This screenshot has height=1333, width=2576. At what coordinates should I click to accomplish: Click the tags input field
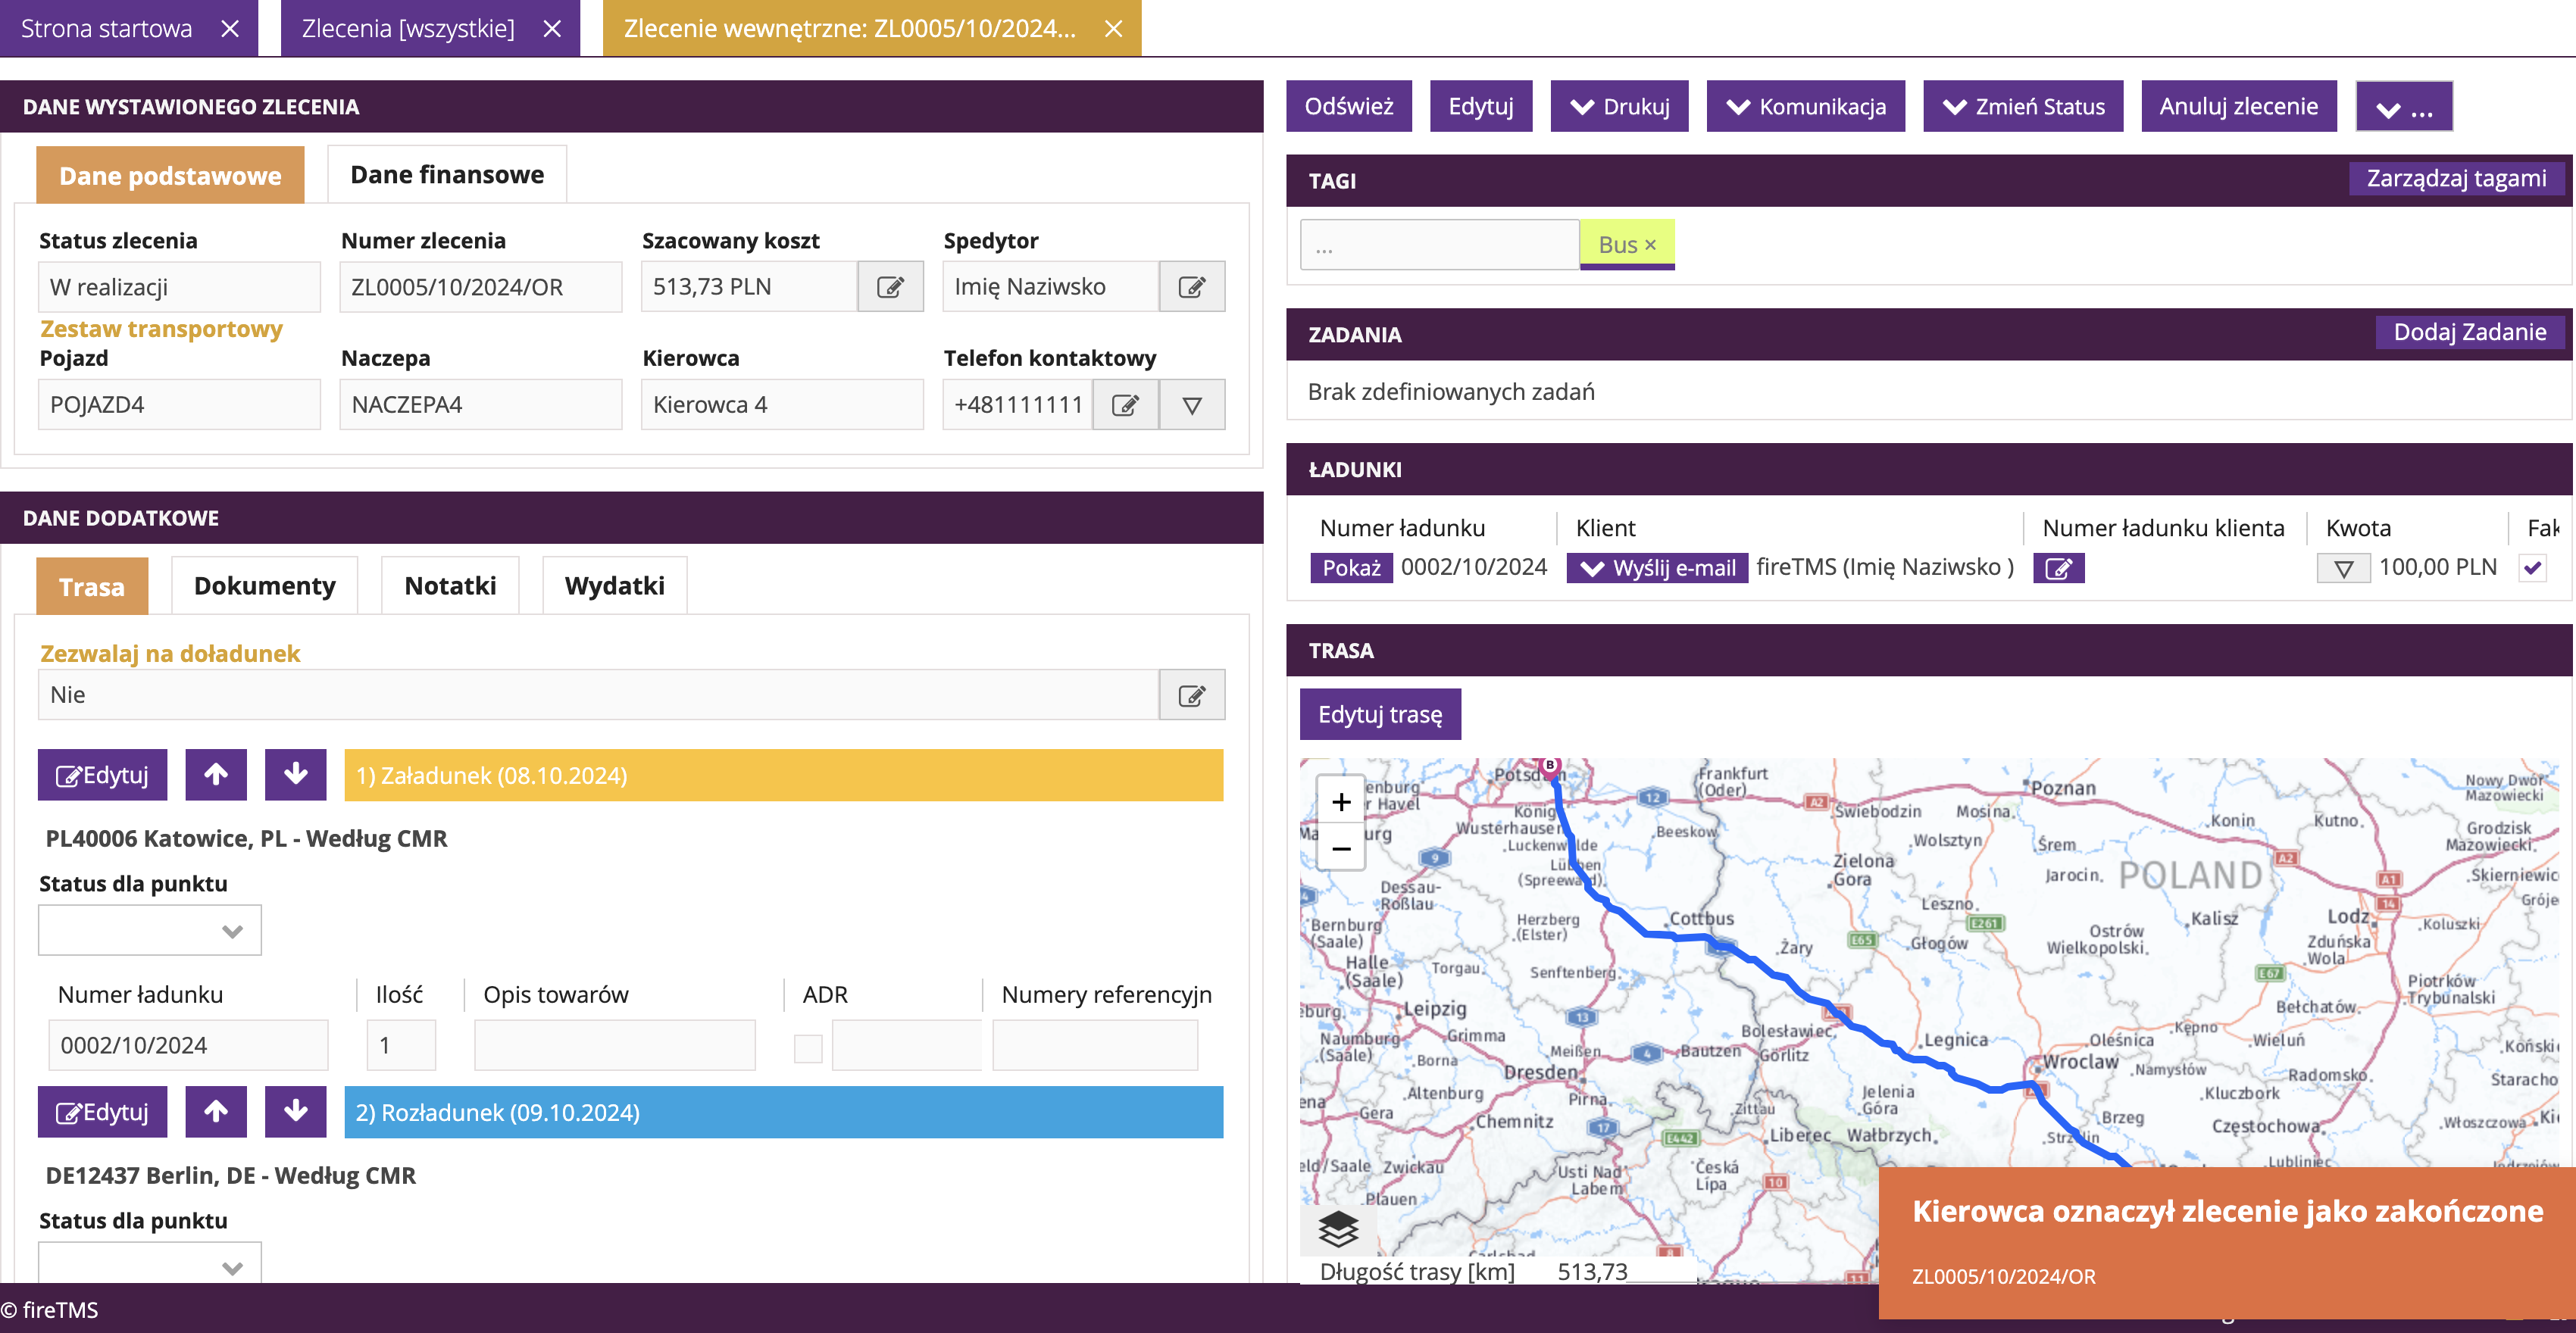coord(1438,245)
